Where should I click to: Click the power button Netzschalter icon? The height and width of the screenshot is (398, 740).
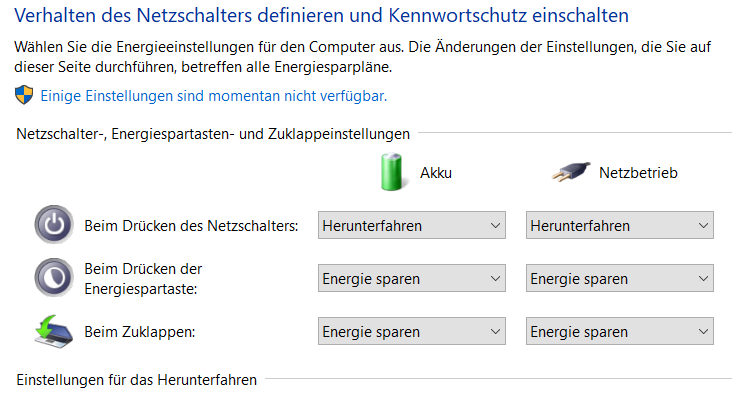[54, 224]
